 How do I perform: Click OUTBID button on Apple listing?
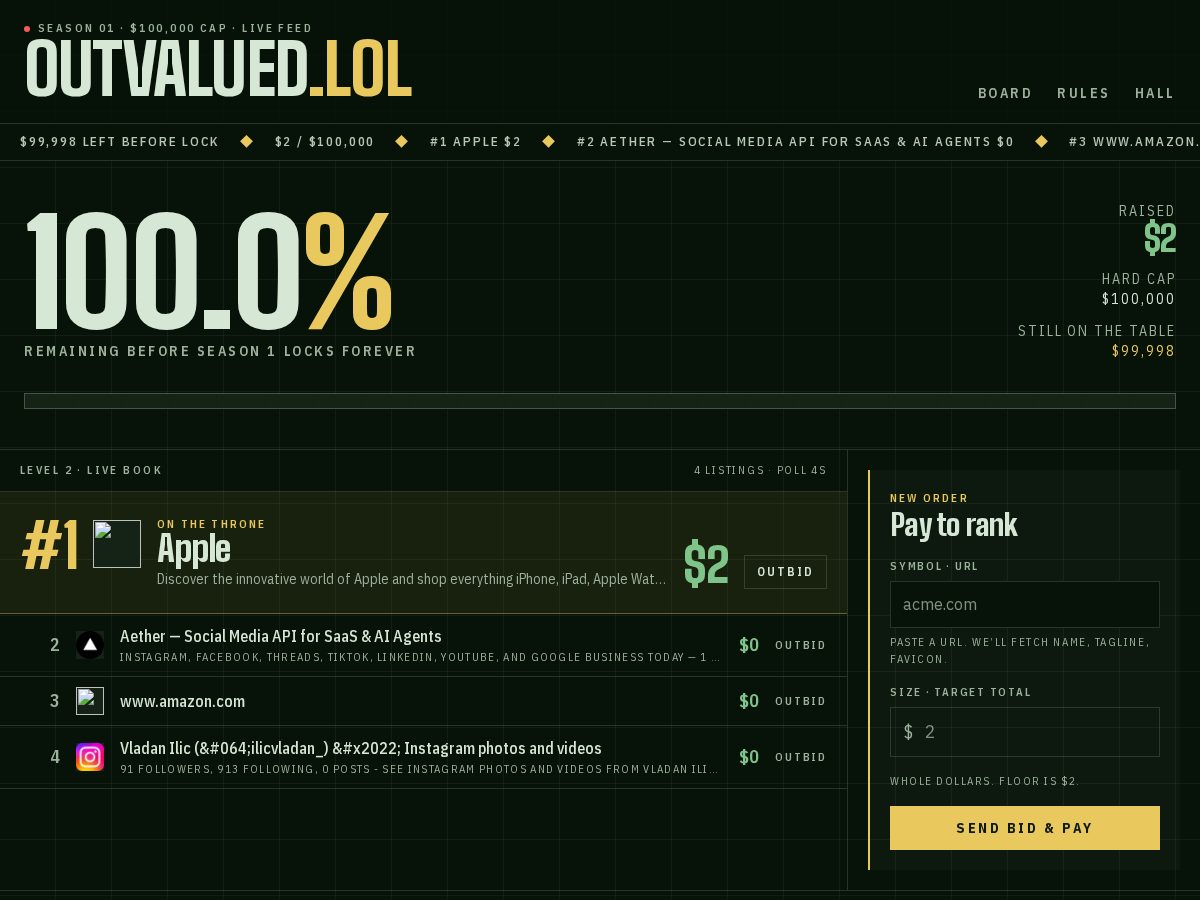[x=785, y=572]
